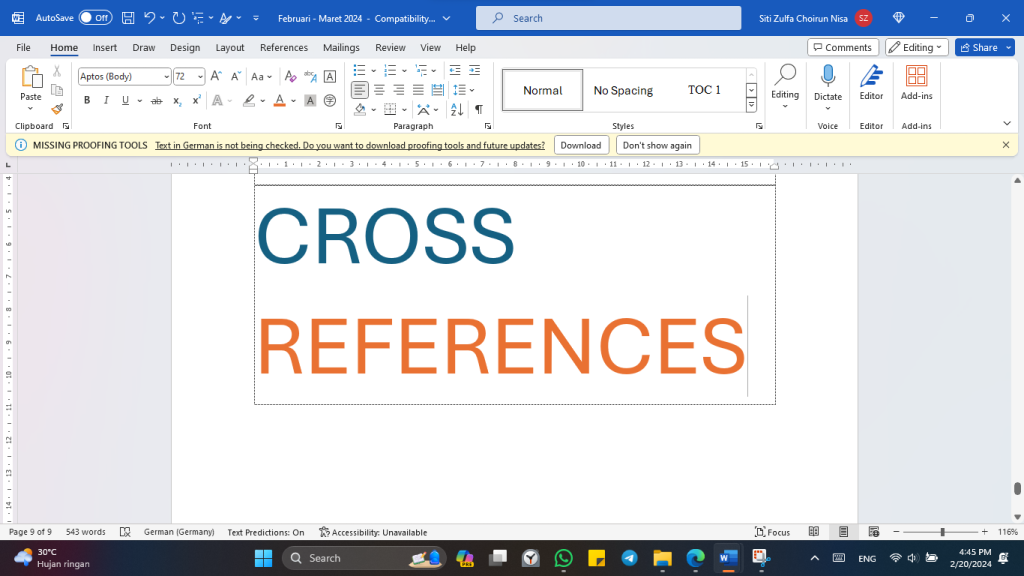Dismiss proofing banner with Don't show again
The image size is (1024, 576).
(657, 144)
